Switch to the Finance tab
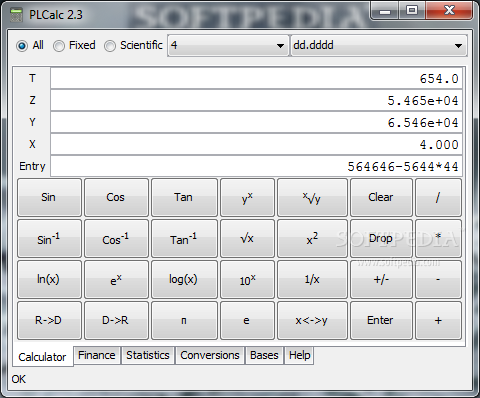Viewport: 480px width, 398px height. (x=97, y=355)
